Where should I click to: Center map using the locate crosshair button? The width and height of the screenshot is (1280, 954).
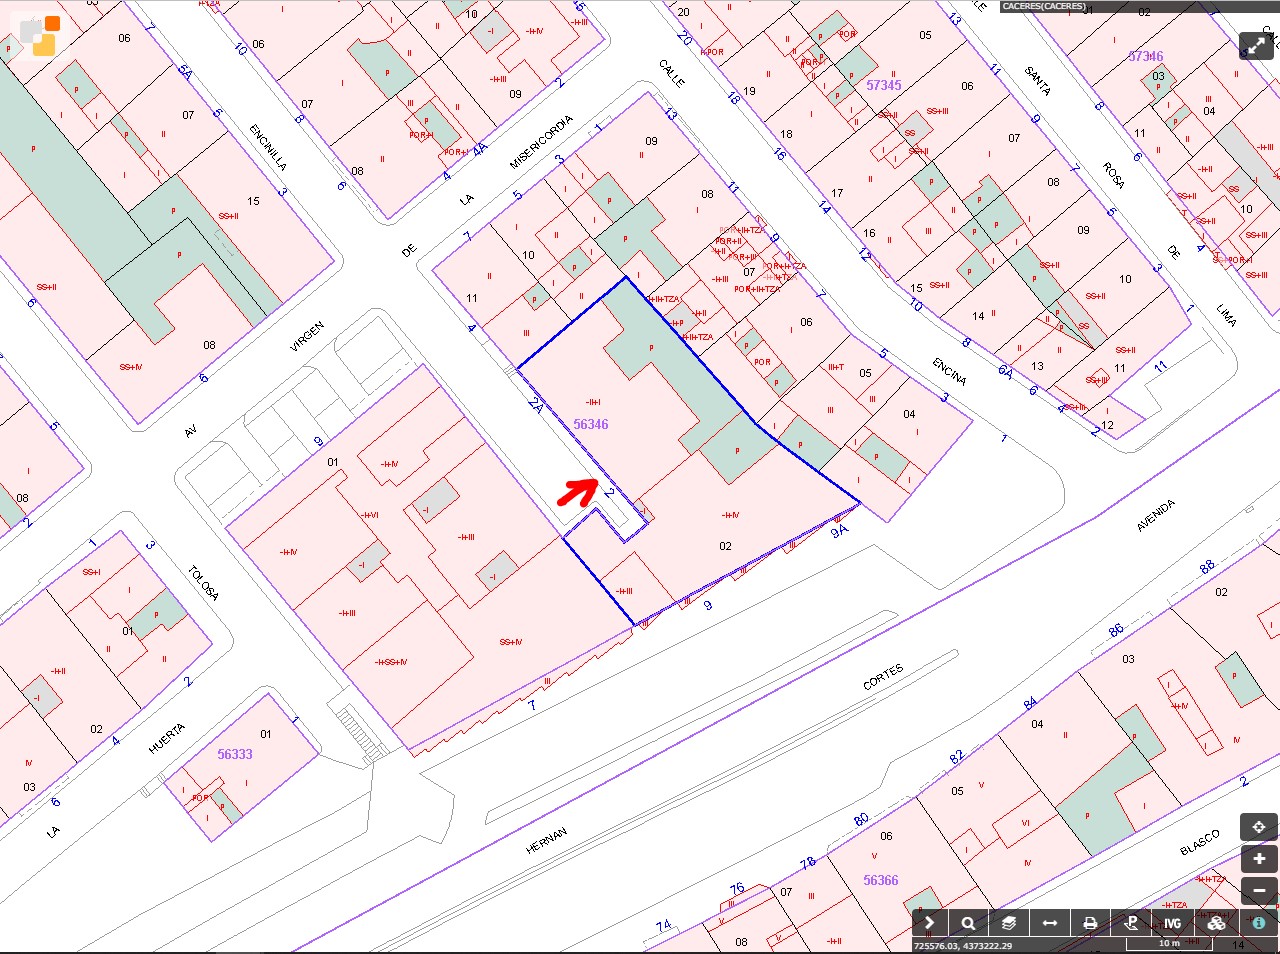tap(1258, 827)
